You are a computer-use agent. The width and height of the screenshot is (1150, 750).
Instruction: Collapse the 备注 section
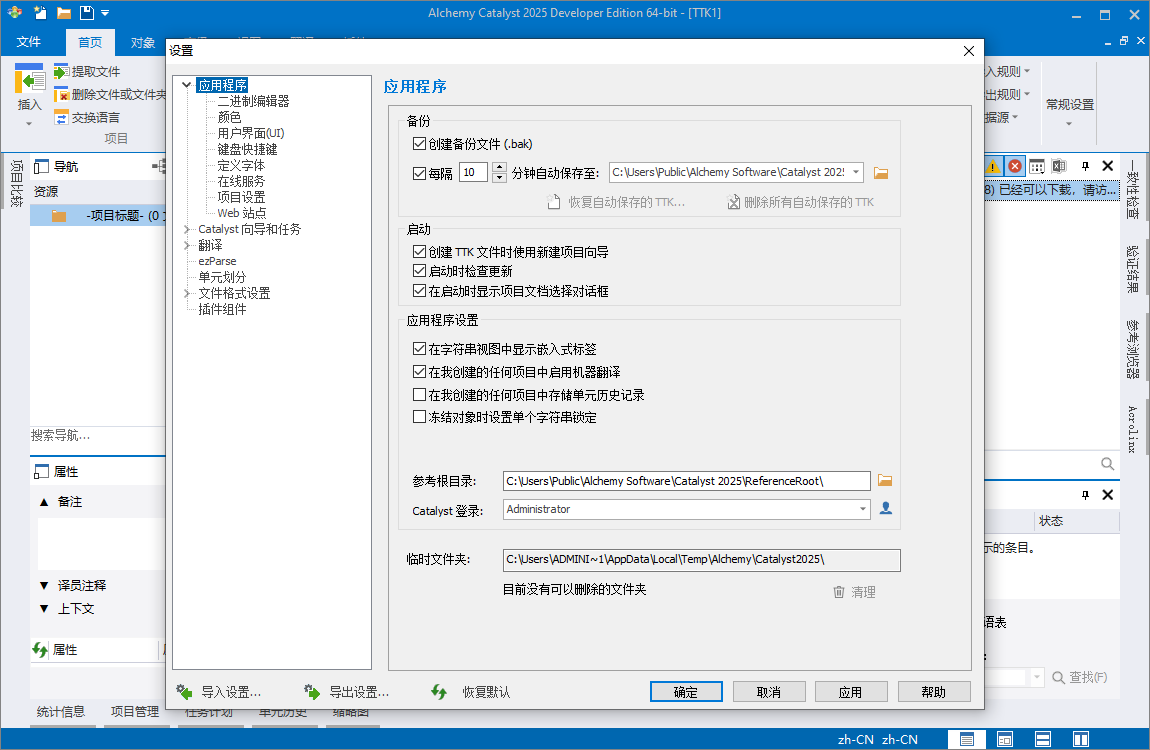(44, 502)
